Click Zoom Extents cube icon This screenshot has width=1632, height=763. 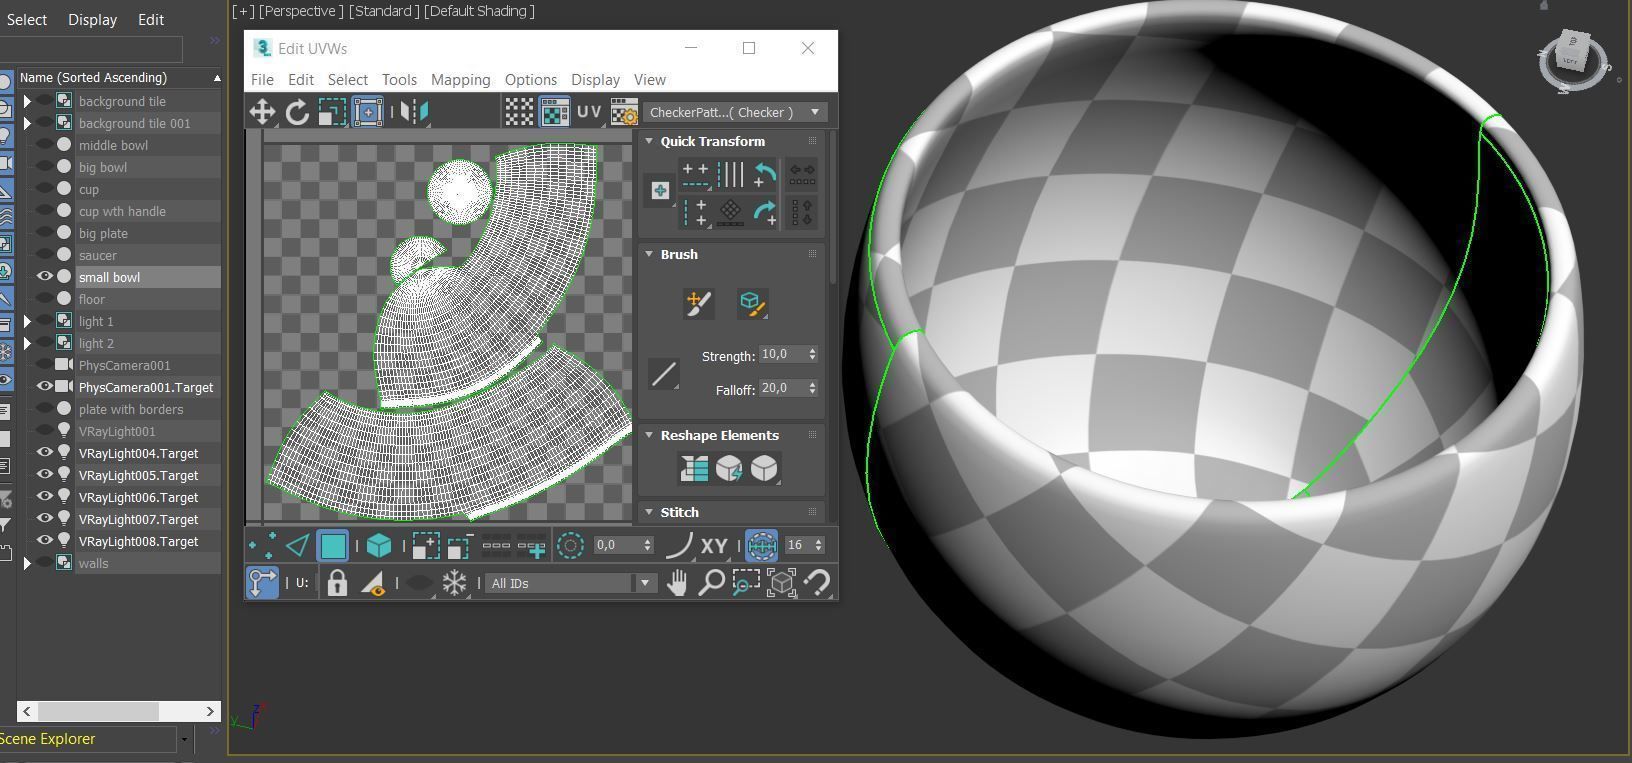[x=781, y=582]
